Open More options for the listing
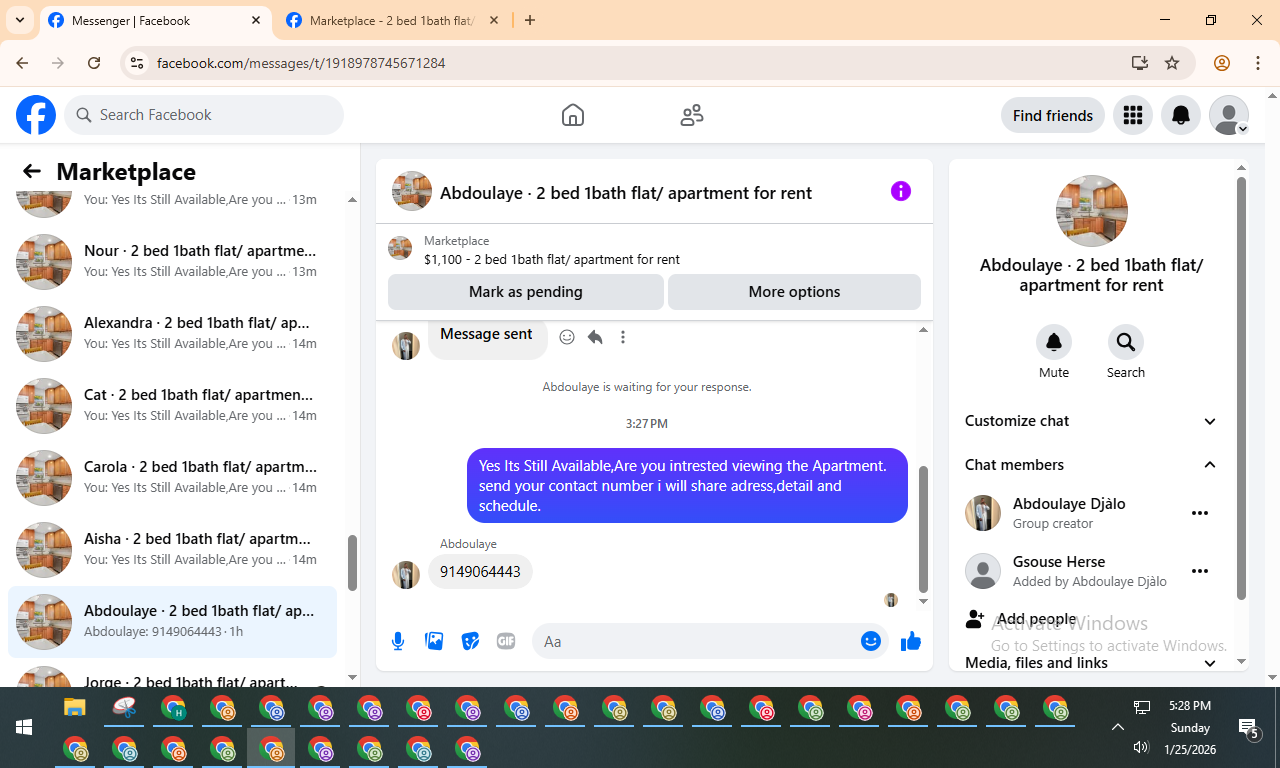This screenshot has width=1280, height=768. pos(794,292)
